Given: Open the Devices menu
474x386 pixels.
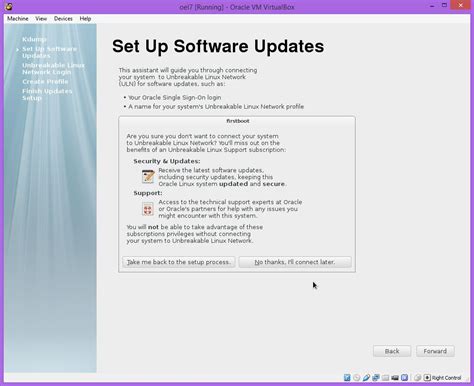Looking at the screenshot, I should pyautogui.click(x=63, y=19).
